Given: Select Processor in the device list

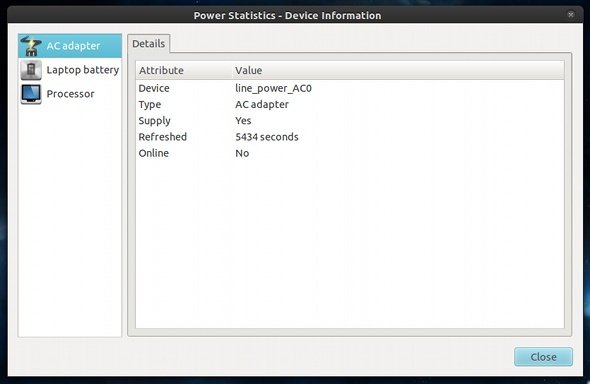Looking at the screenshot, I should pyautogui.click(x=70, y=94).
